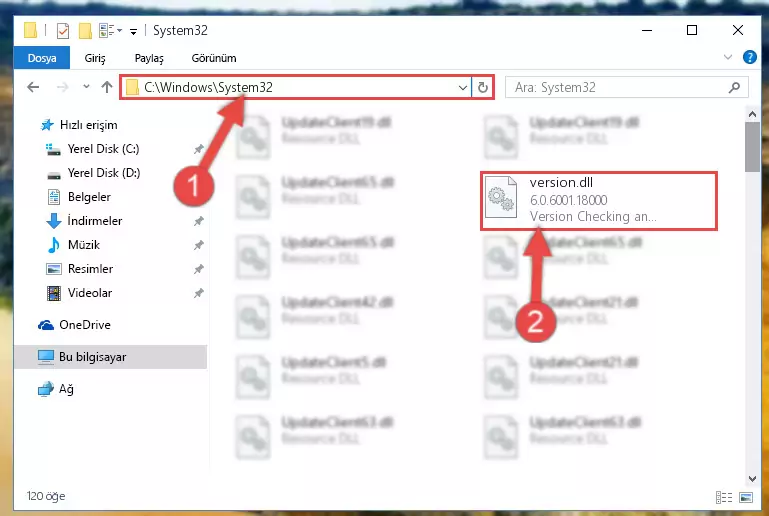Customize Quick Access Toolbar dropdown
Image resolution: width=769 pixels, height=516 pixels.
coord(133,32)
